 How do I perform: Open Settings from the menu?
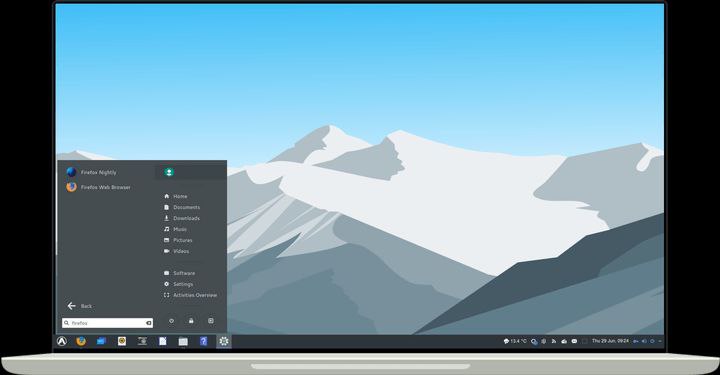(x=179, y=284)
